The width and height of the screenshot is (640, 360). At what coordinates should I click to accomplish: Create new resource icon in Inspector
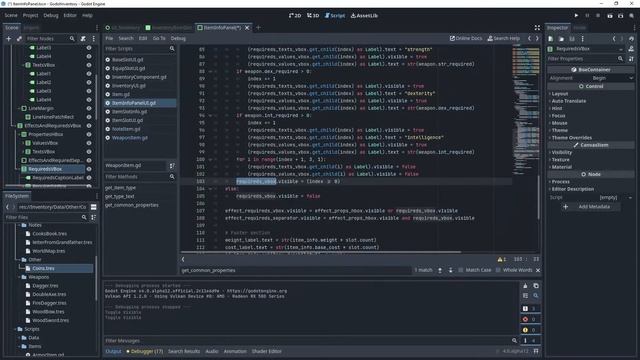coord(551,38)
